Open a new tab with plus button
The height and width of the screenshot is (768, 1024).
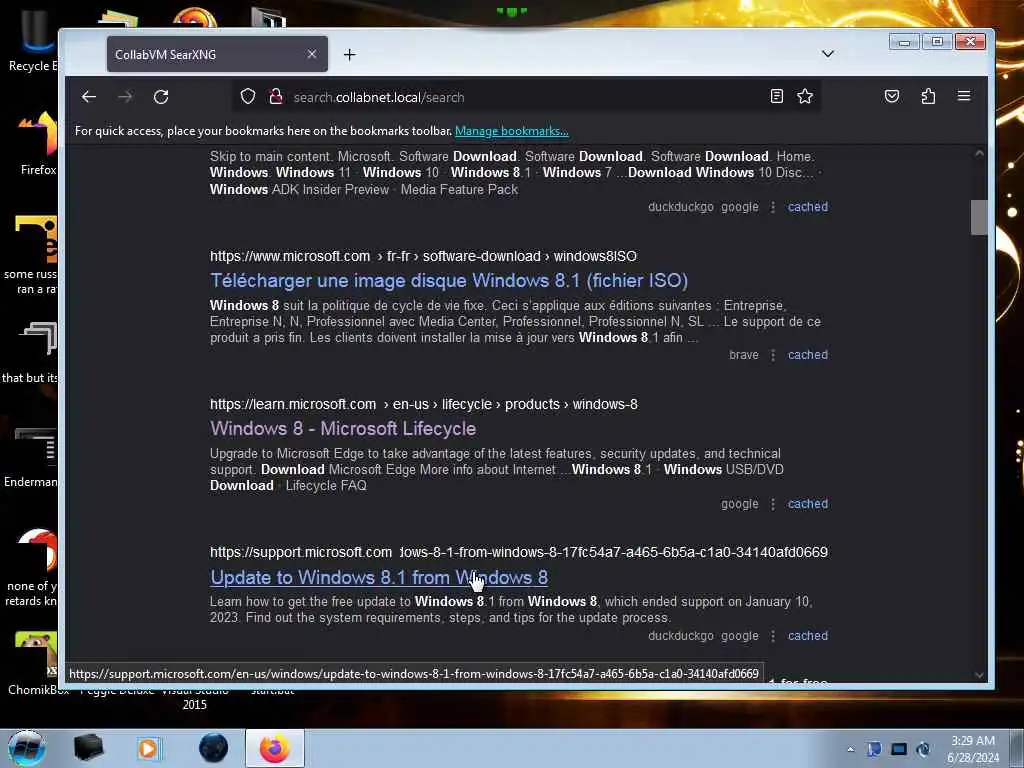[349, 55]
